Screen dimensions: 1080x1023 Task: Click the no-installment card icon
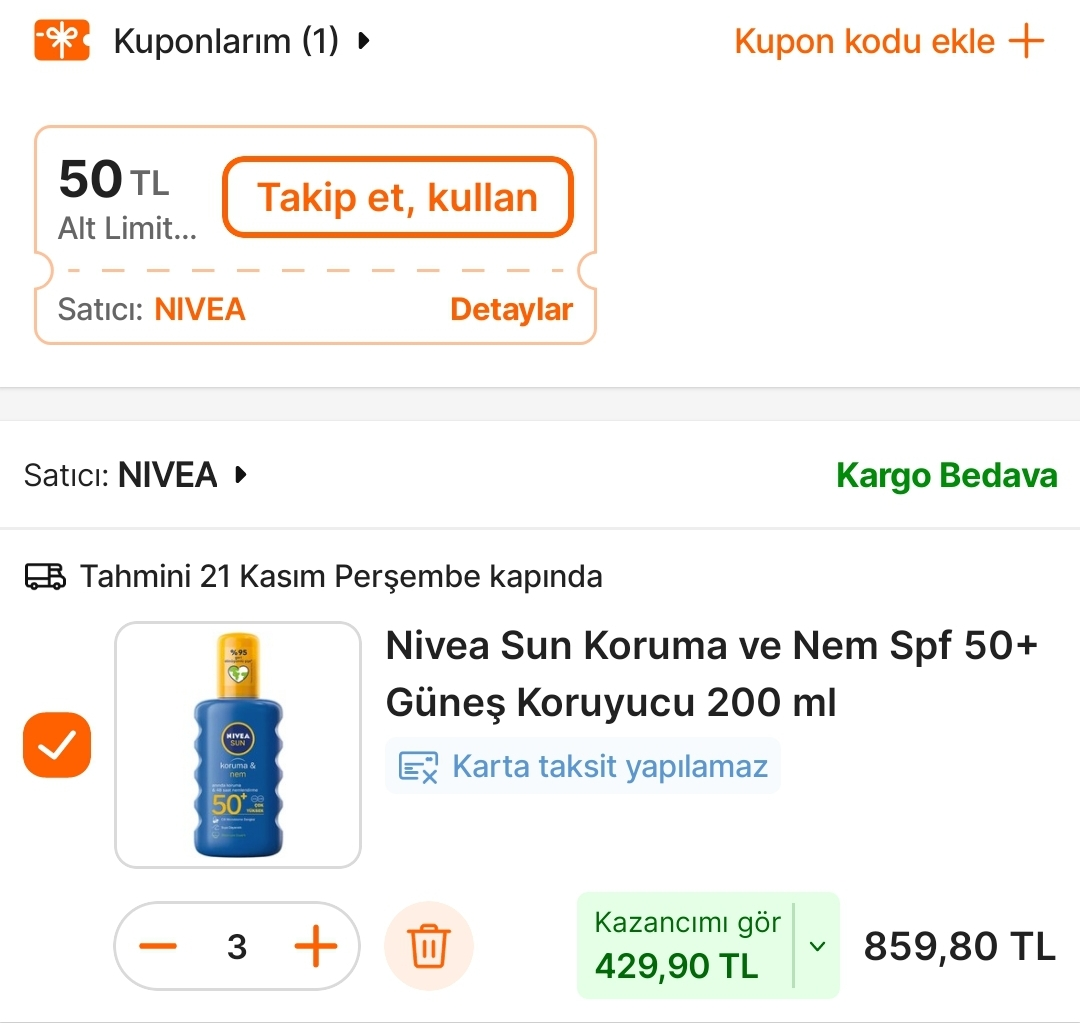click(418, 767)
